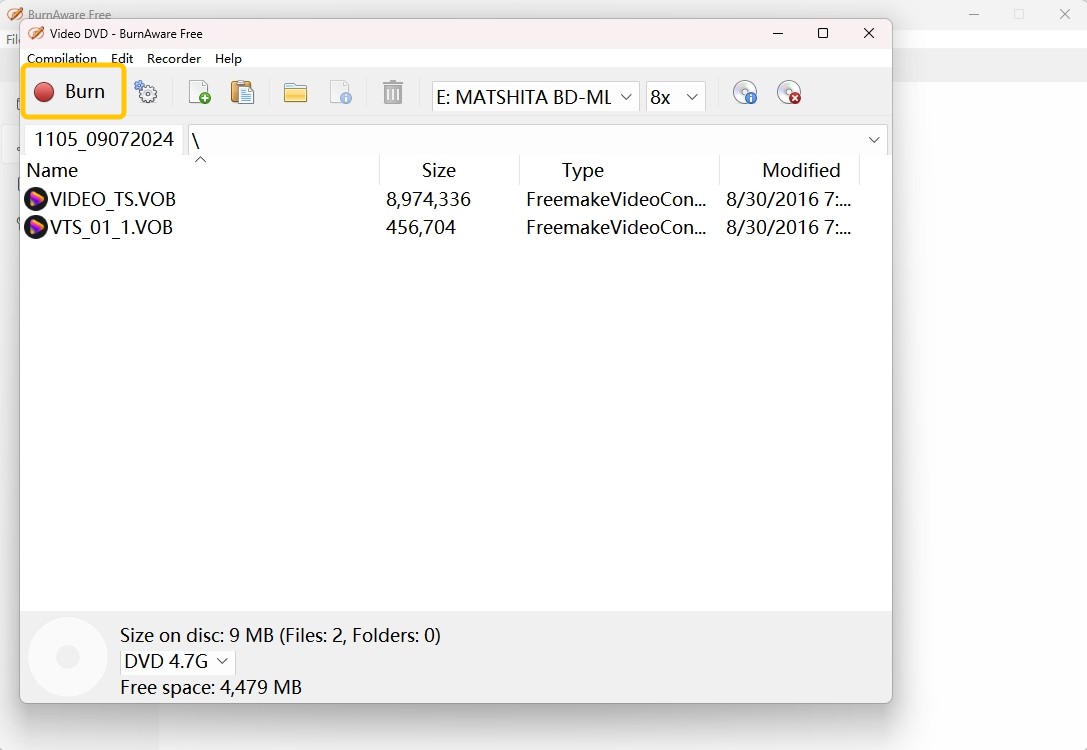The image size is (1087, 750).
Task: View file information
Action: 341,92
